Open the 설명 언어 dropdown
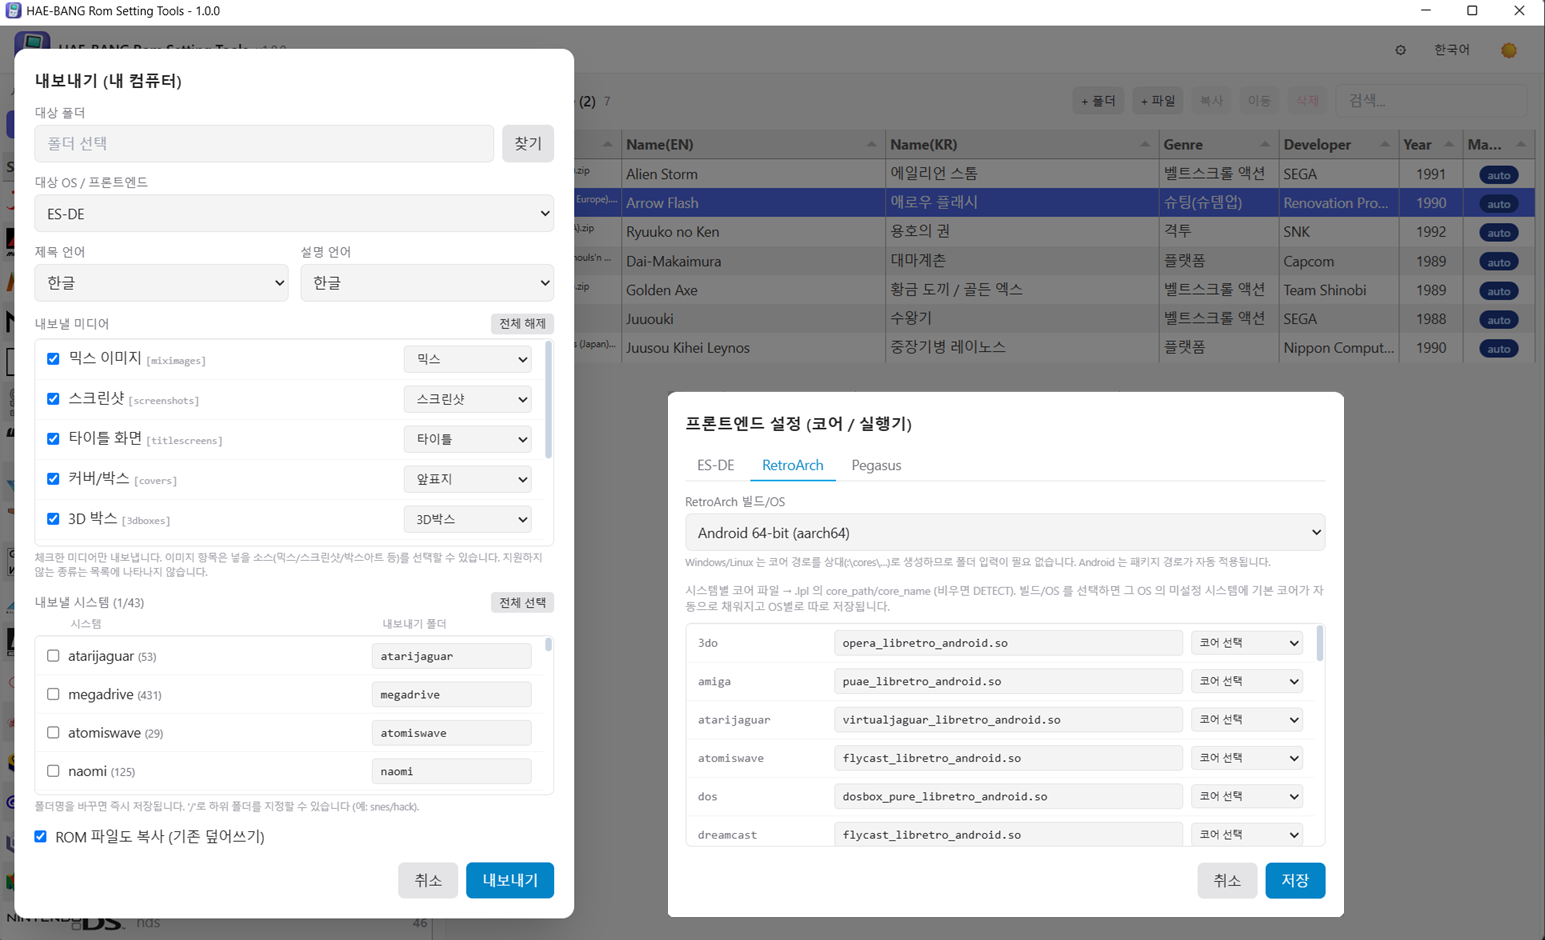This screenshot has height=940, width=1545. 427,283
